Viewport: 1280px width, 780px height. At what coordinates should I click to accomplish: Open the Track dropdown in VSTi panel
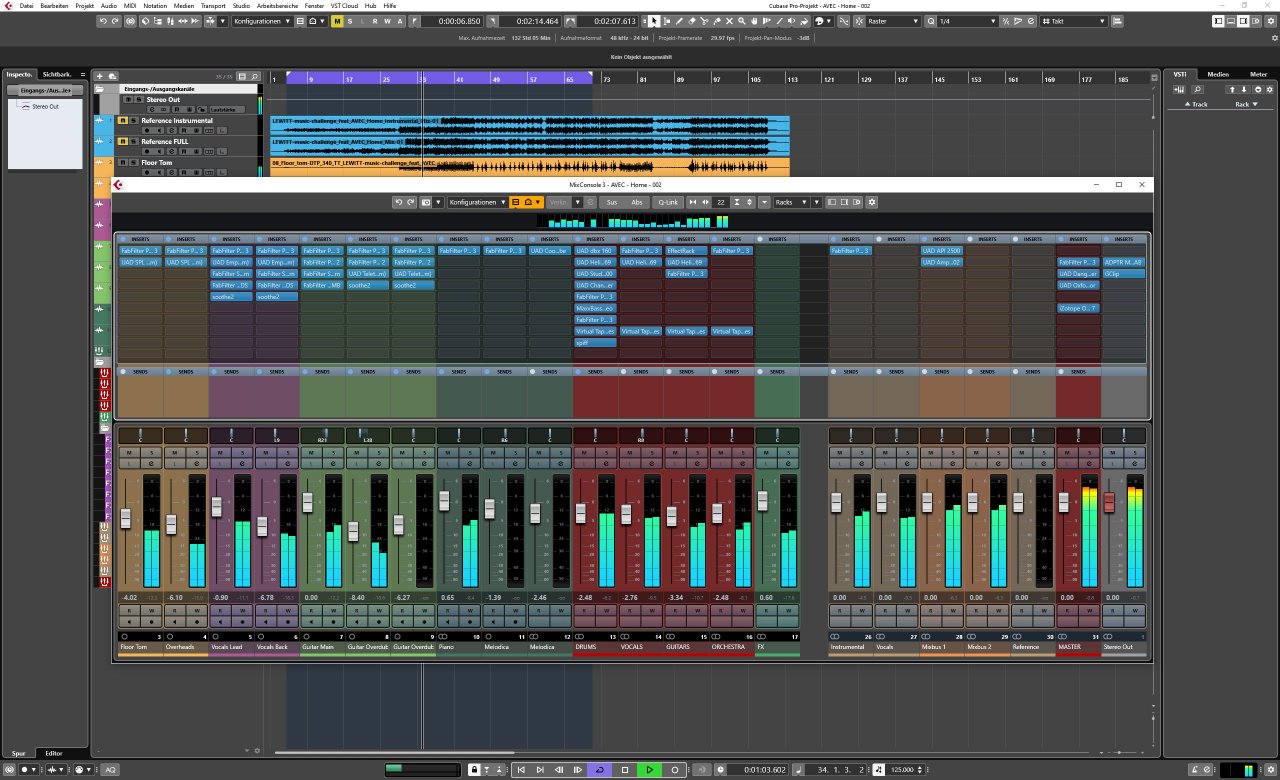(x=1196, y=104)
